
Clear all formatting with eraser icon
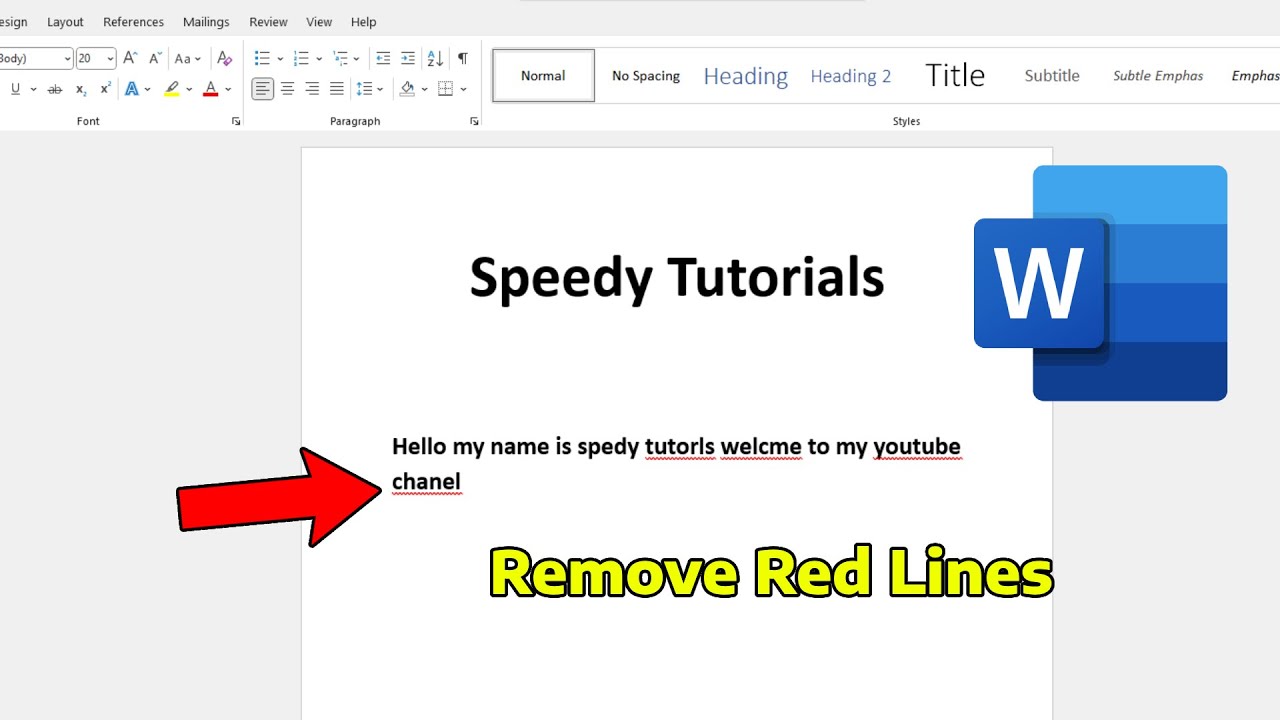pos(225,58)
